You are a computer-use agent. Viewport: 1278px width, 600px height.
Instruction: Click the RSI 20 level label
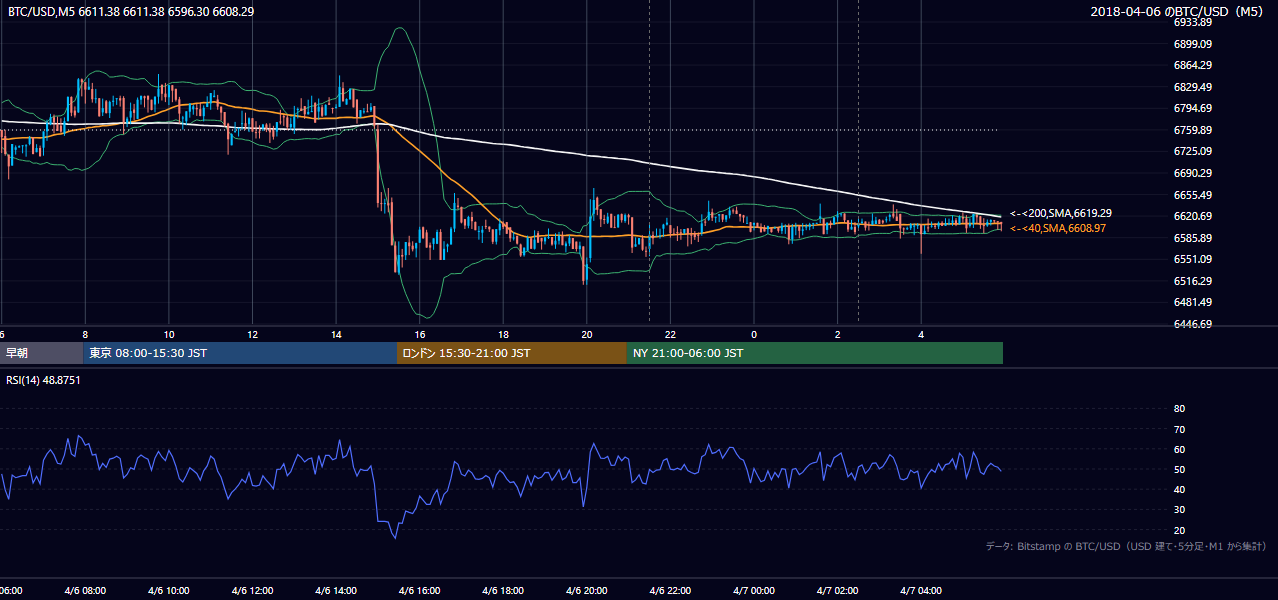click(1179, 530)
